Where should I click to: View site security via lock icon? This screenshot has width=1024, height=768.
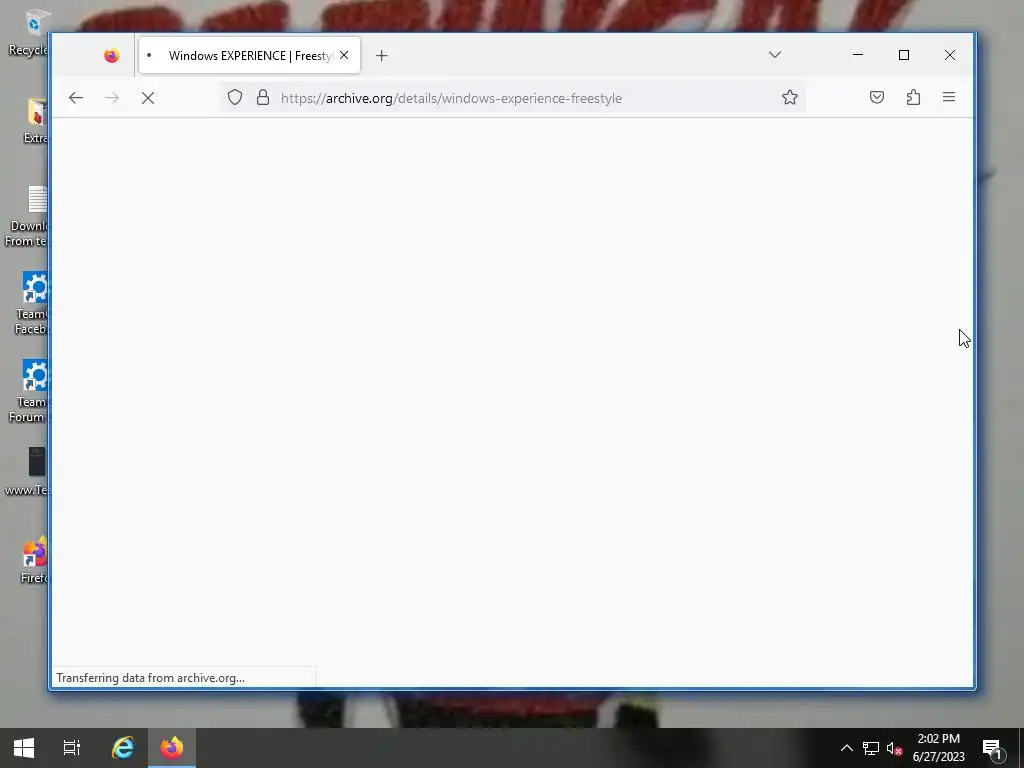(263, 97)
